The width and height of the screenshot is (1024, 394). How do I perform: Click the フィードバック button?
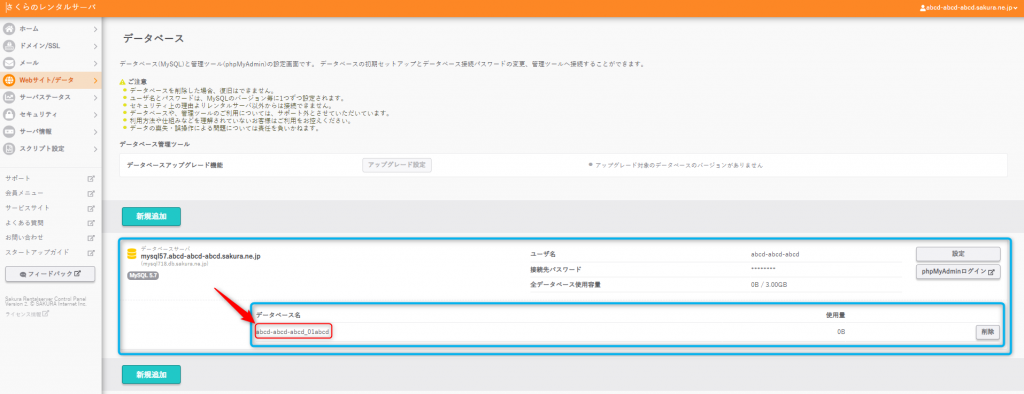coord(50,274)
